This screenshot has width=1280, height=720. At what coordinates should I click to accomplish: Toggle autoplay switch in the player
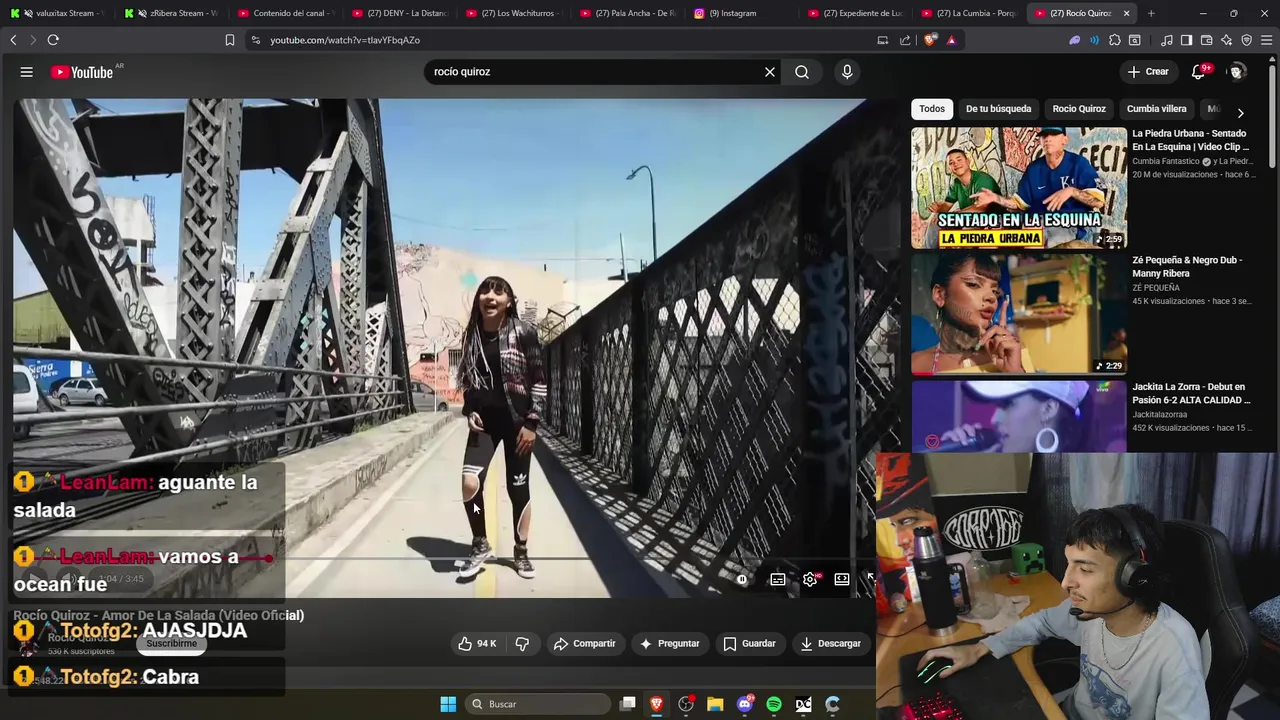(743, 579)
